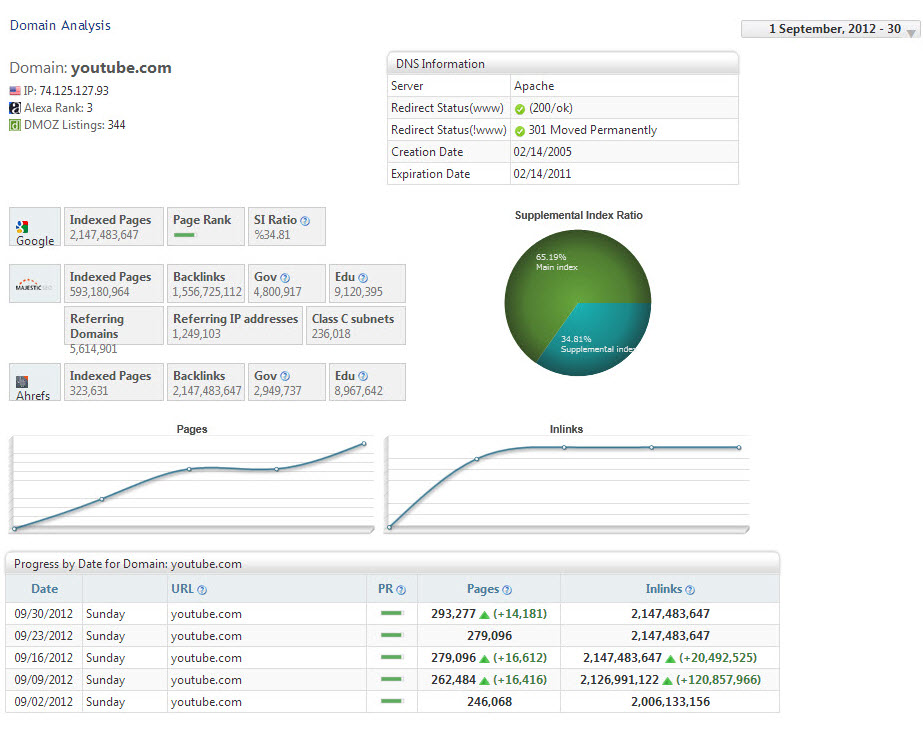Click the help icon next to Ahrefs Edu
Viewport: 923px width, 732px height.
pos(363,377)
